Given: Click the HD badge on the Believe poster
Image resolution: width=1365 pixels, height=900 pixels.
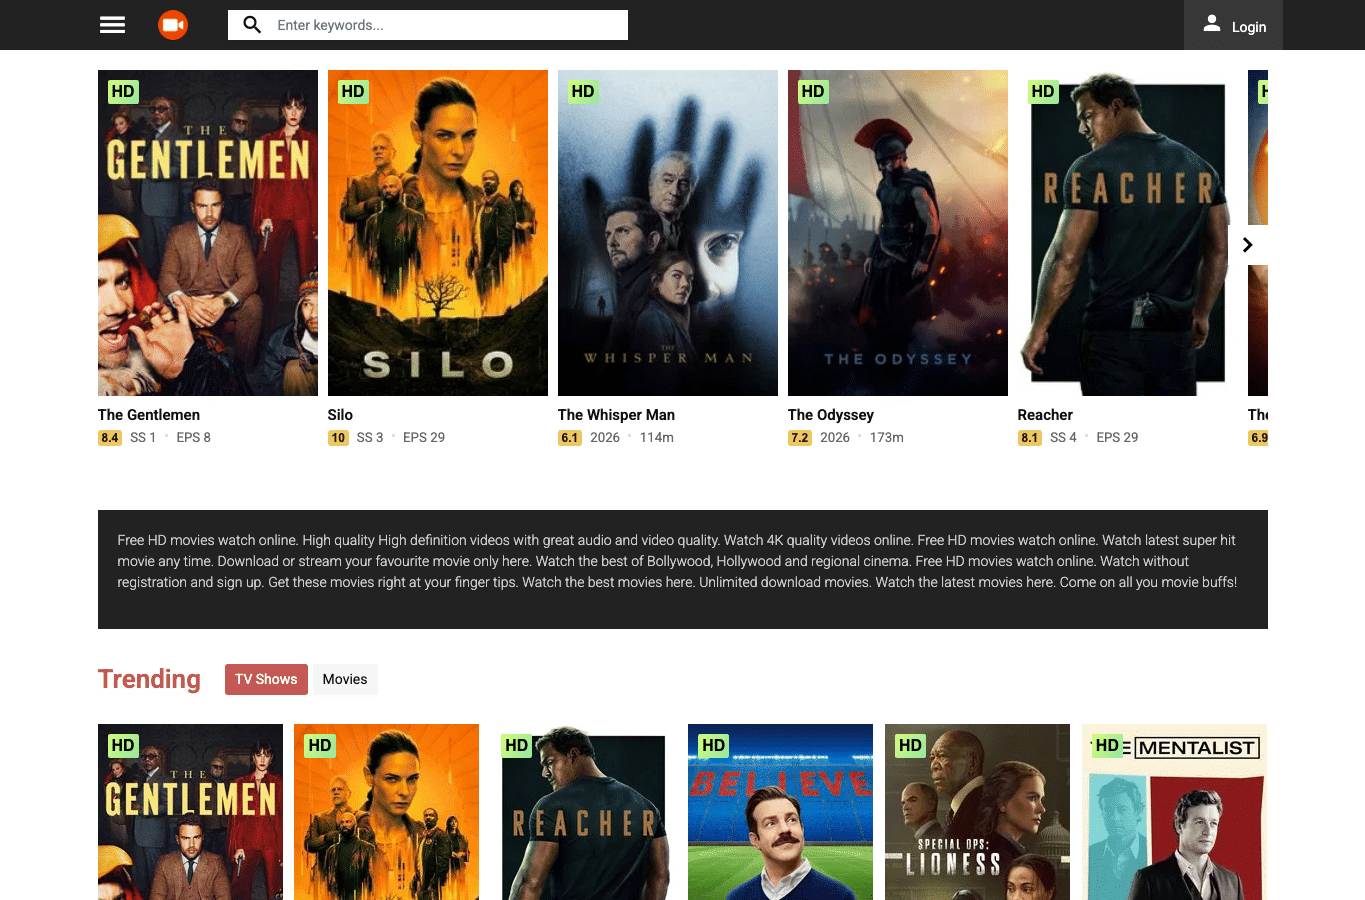Looking at the screenshot, I should pyautogui.click(x=713, y=746).
